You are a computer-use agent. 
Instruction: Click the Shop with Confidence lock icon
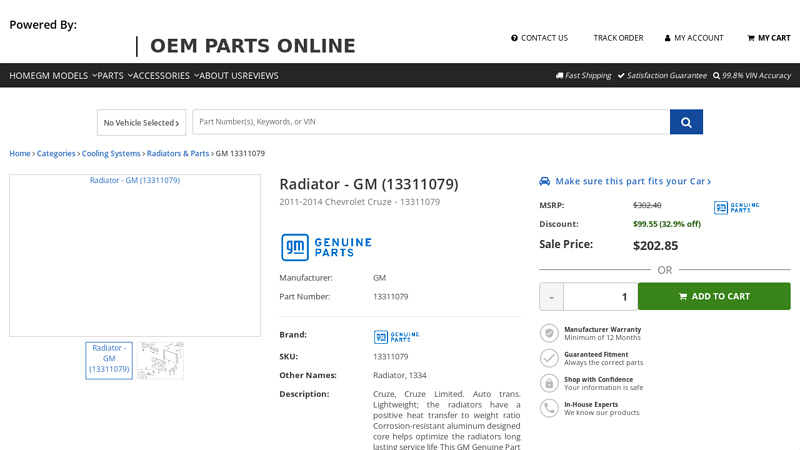click(x=549, y=383)
